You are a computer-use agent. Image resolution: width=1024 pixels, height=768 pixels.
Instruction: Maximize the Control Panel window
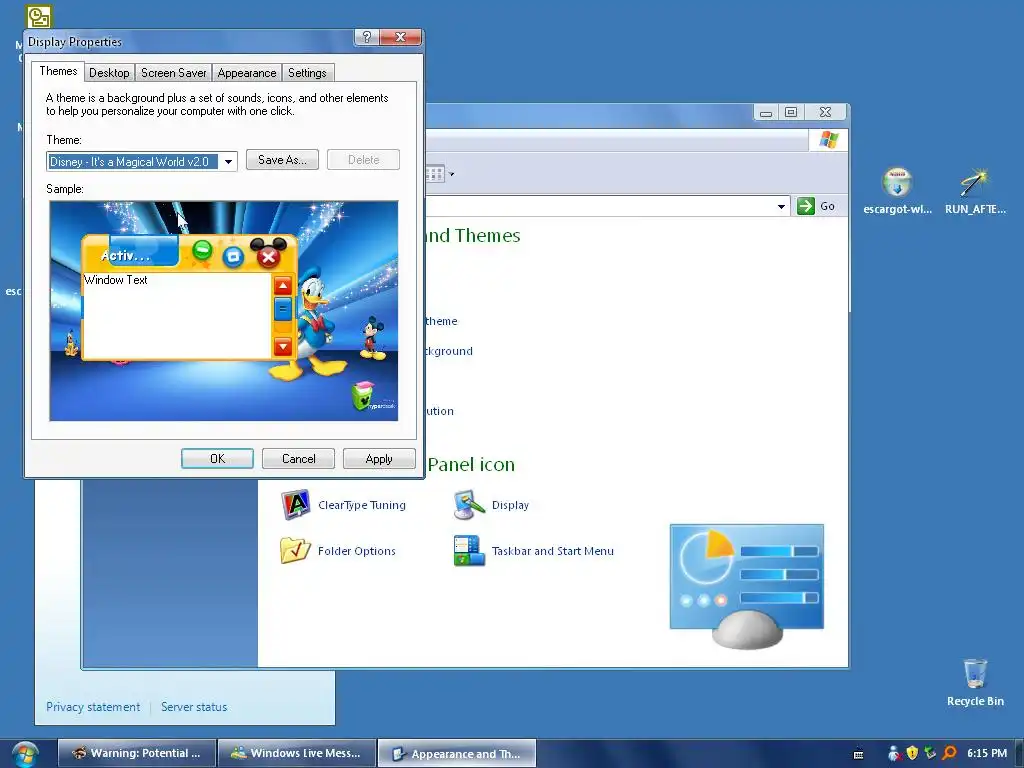791,112
